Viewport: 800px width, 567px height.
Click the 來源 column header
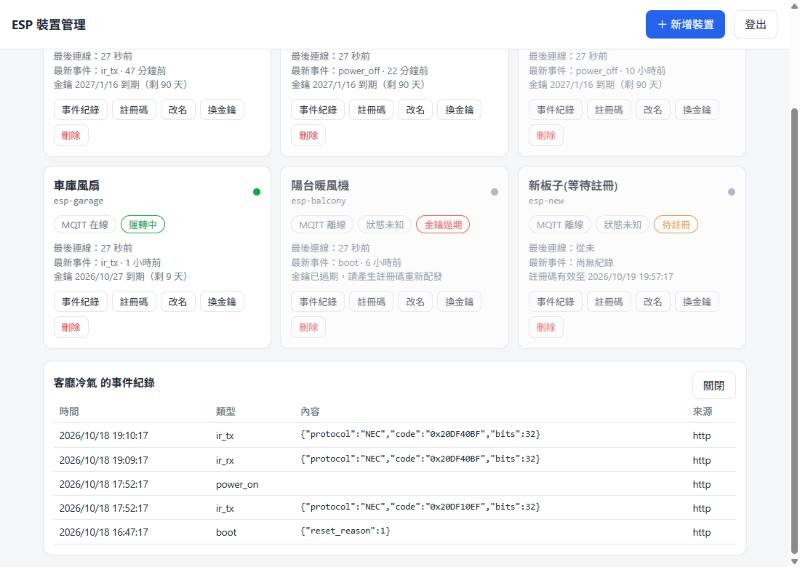703,411
